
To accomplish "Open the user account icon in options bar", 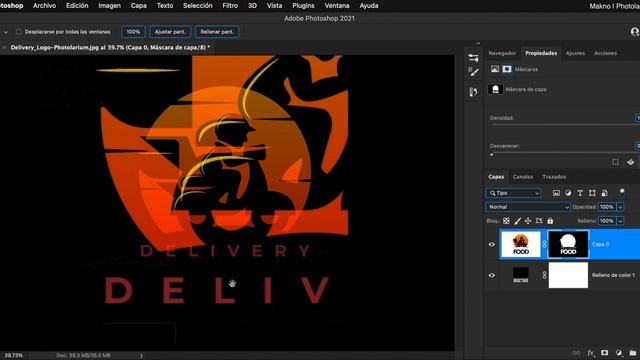I will pos(635,32).
